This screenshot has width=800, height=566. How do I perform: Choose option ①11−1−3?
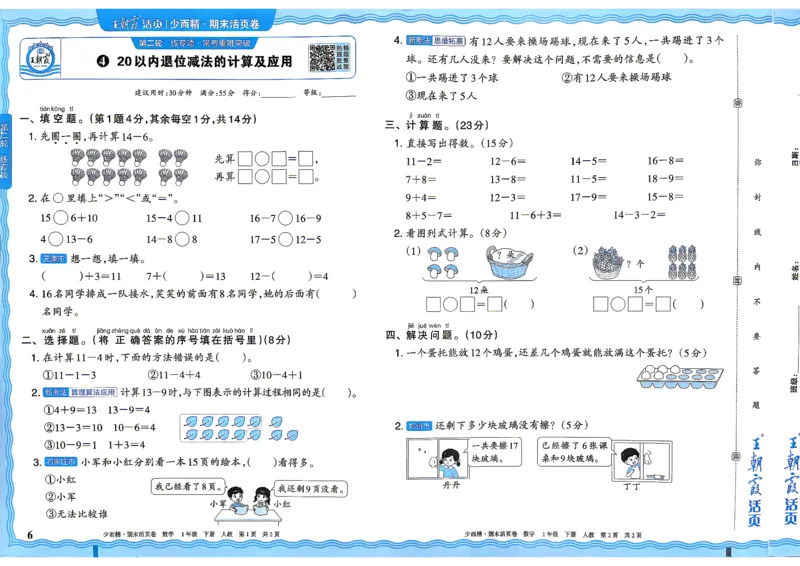click(x=70, y=375)
